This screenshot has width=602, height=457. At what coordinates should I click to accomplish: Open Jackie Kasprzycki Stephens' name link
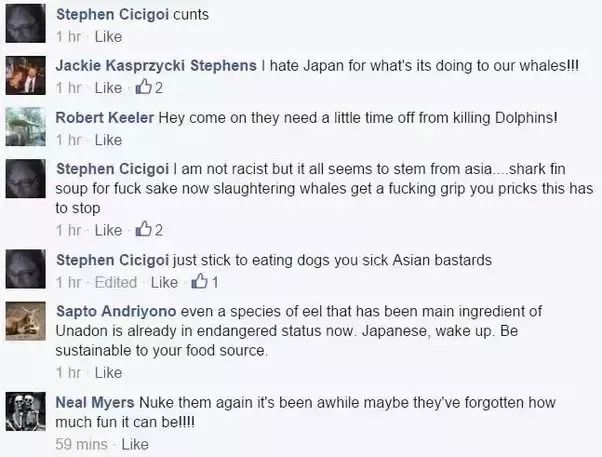point(156,66)
